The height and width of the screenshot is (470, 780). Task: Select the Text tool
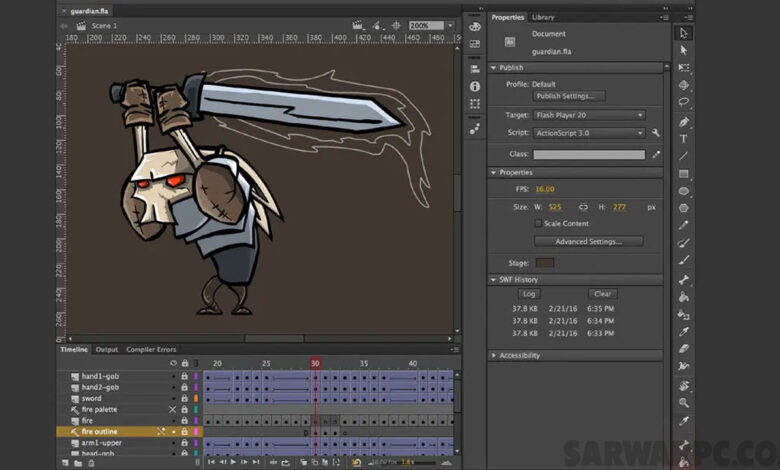684,139
